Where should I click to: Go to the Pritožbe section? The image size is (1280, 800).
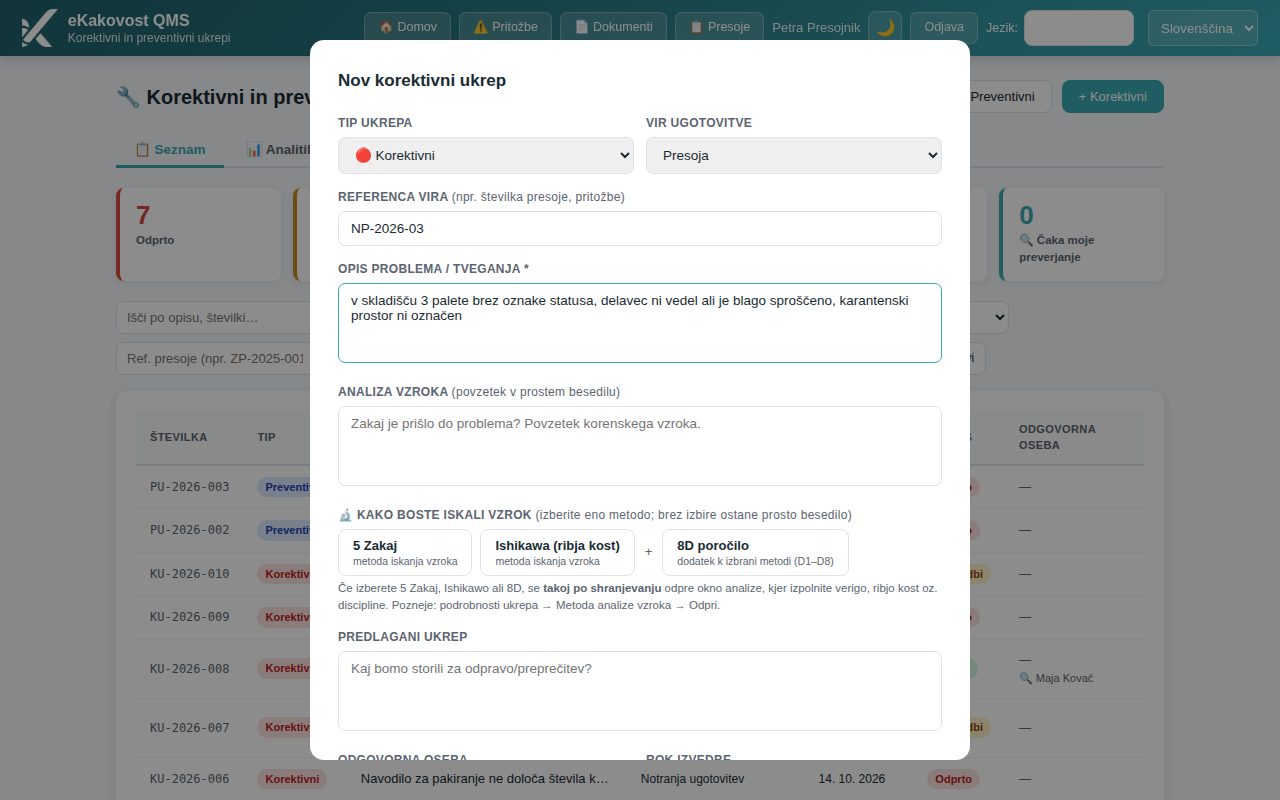[x=505, y=27]
